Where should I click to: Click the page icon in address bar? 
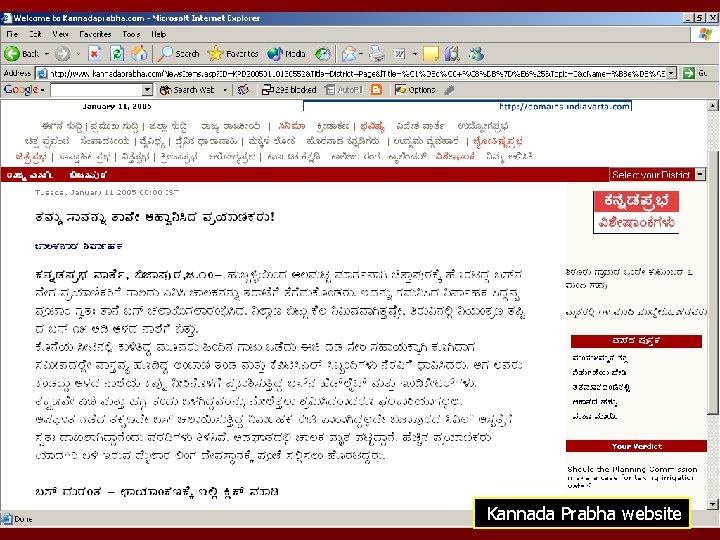(x=42, y=73)
